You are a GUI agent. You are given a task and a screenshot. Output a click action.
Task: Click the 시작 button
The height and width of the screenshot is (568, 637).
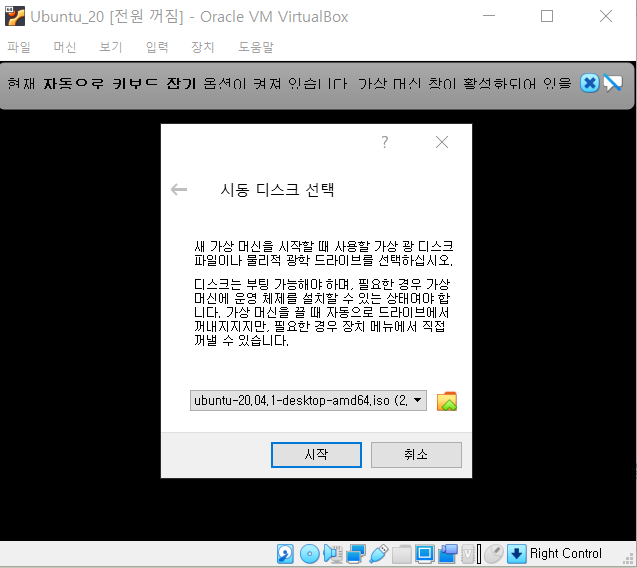[316, 455]
